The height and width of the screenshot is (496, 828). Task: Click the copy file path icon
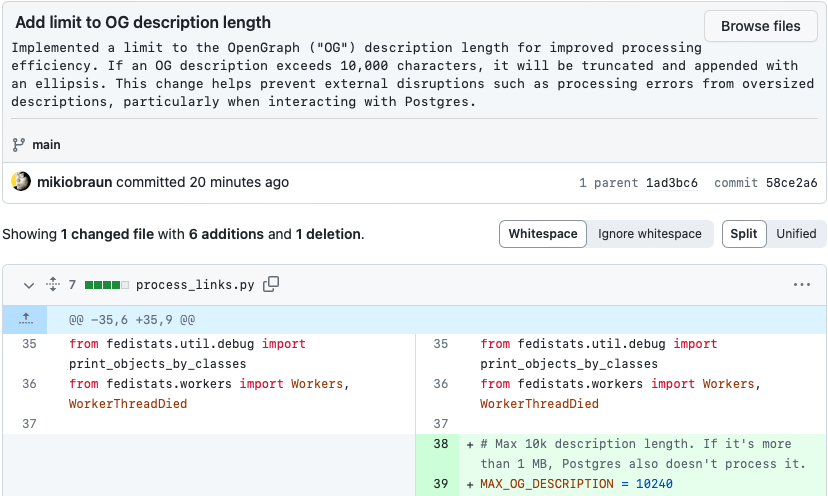pos(271,285)
